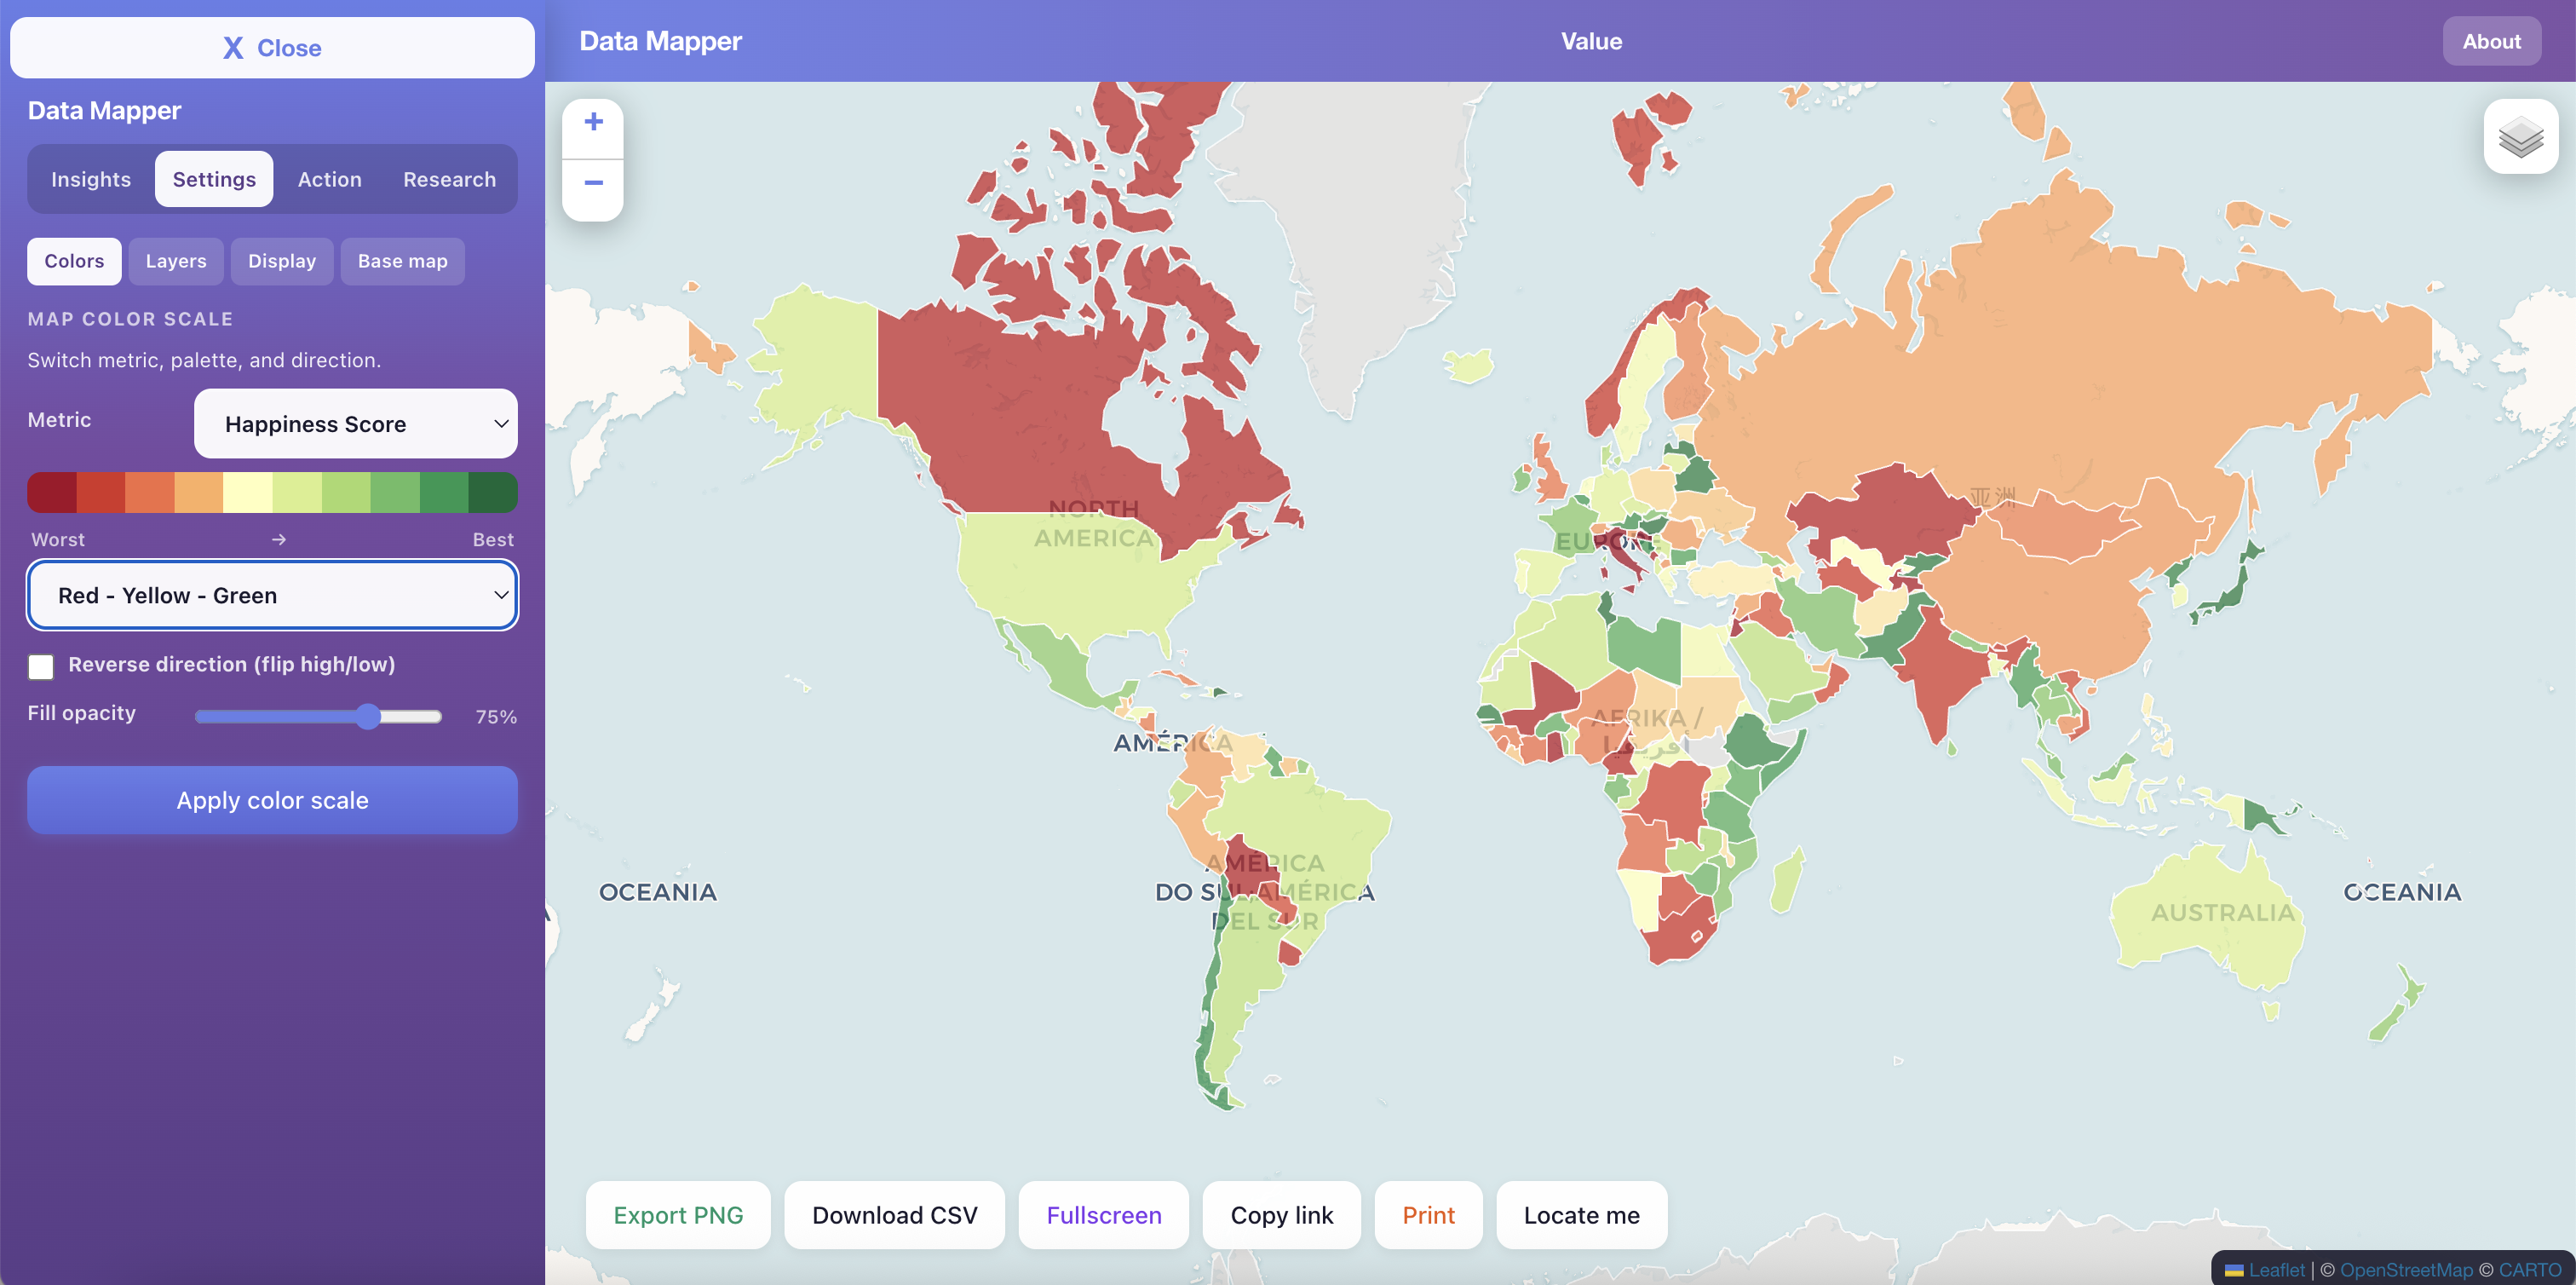Screen dimensions: 2576x1285
Task: Select the Base map sub-tab
Action: [402, 261]
